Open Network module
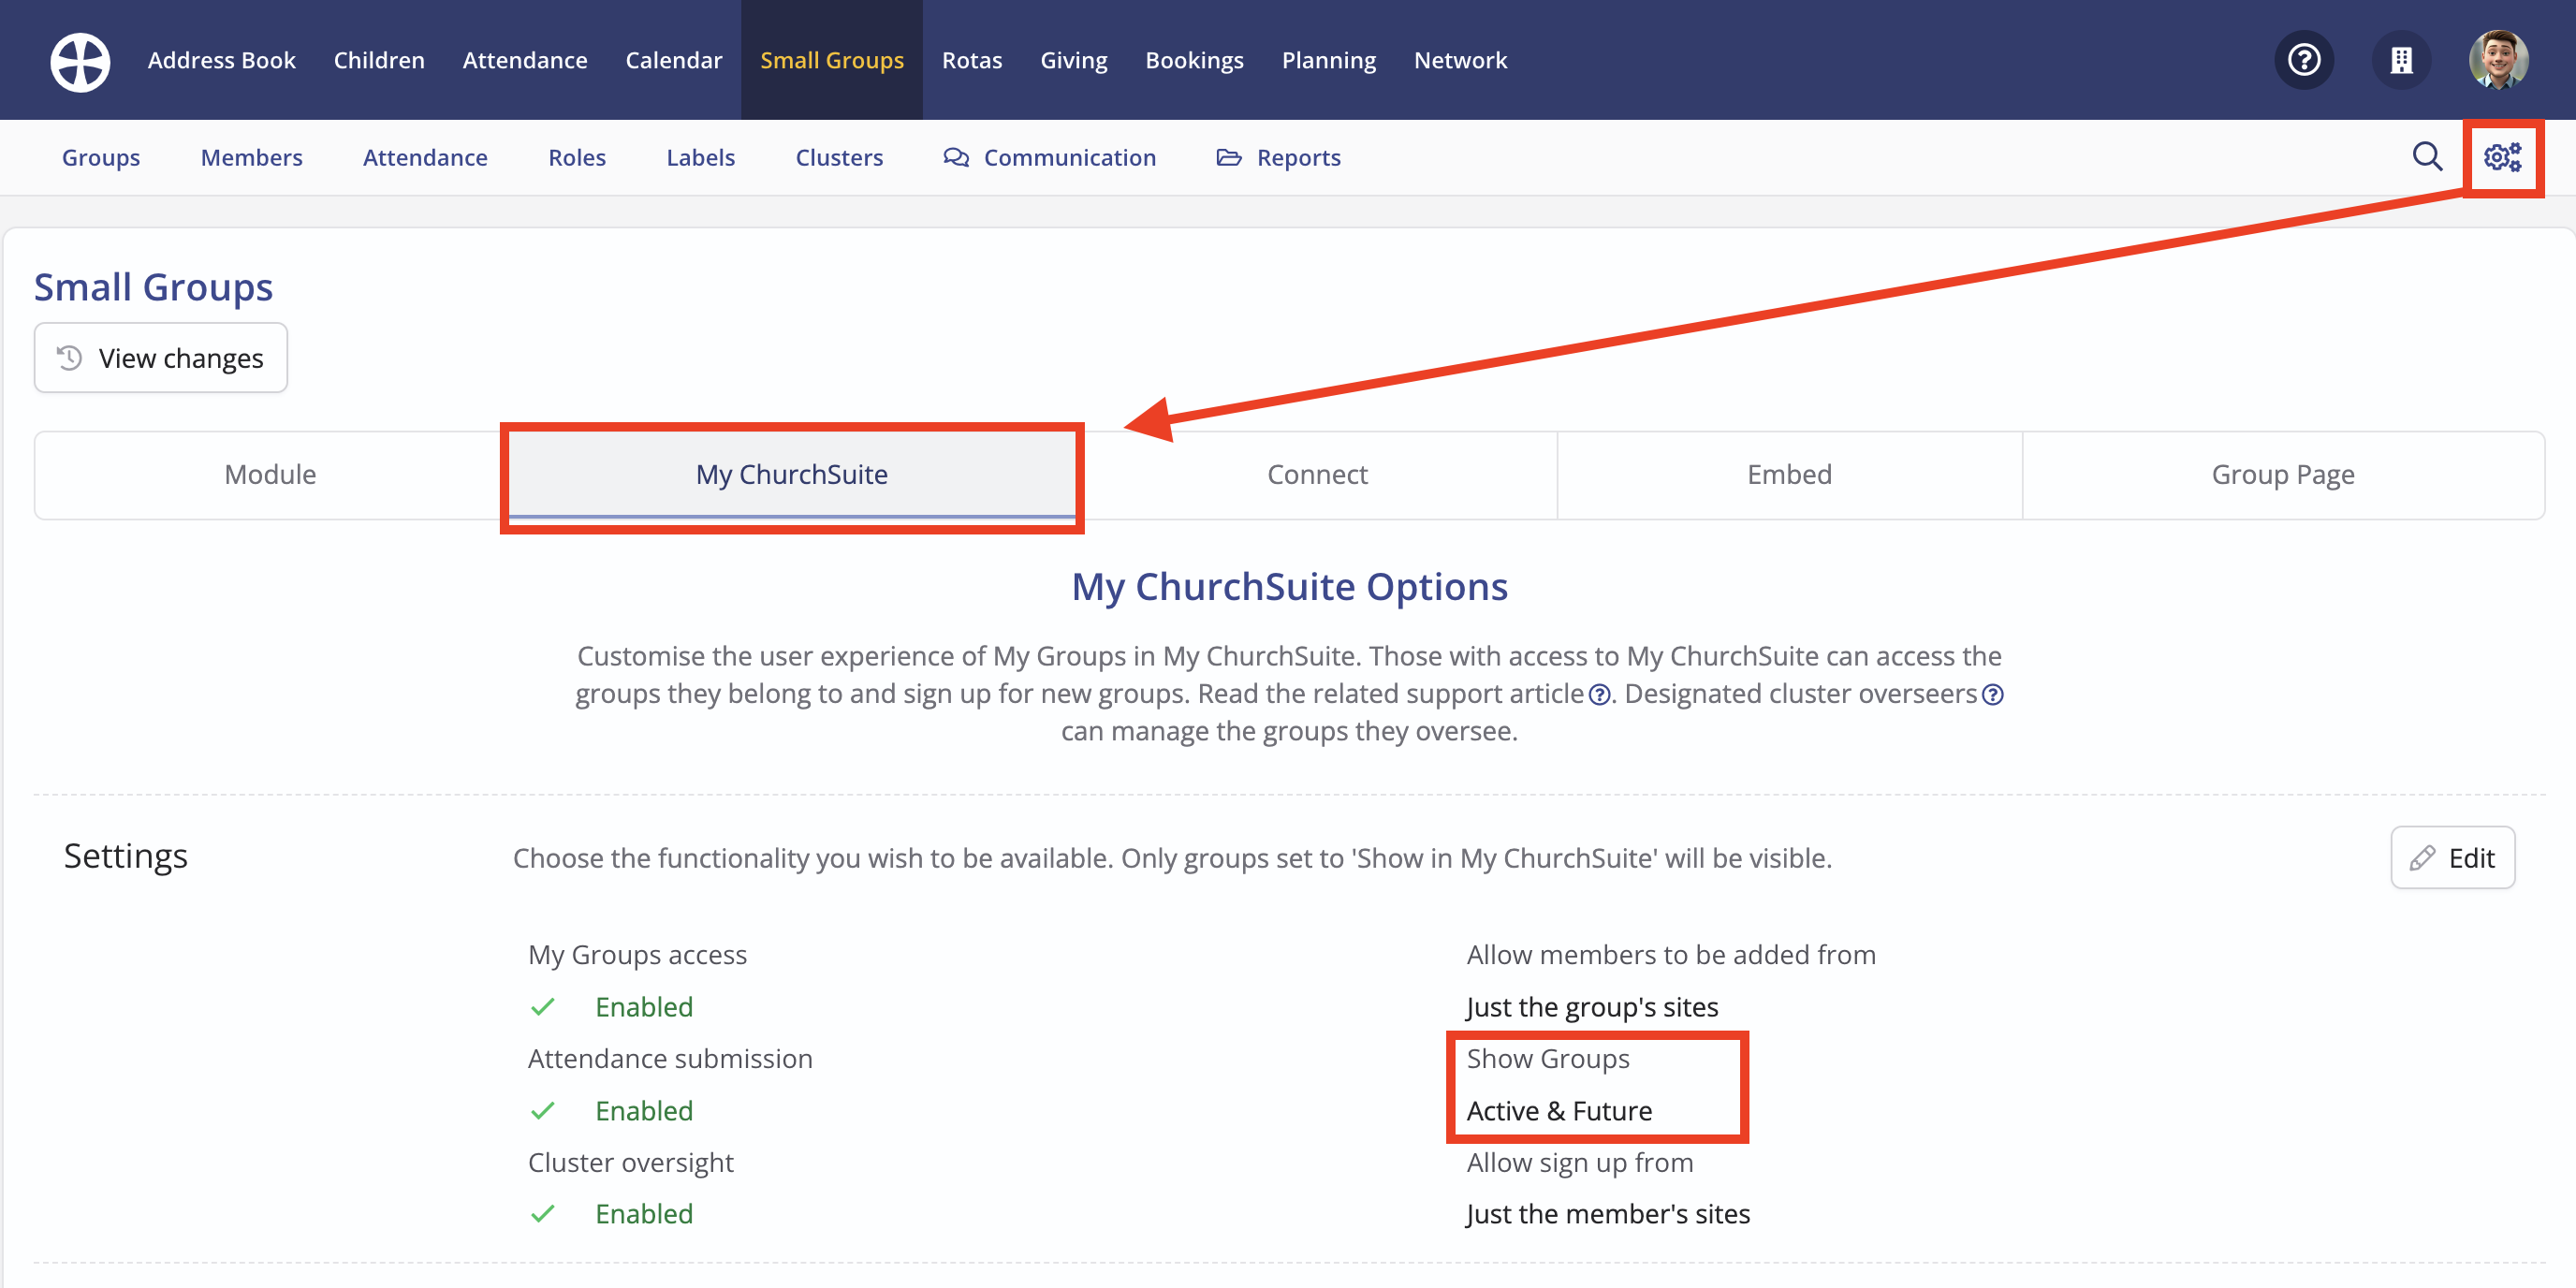Viewport: 2576px width, 1288px height. [1460, 60]
